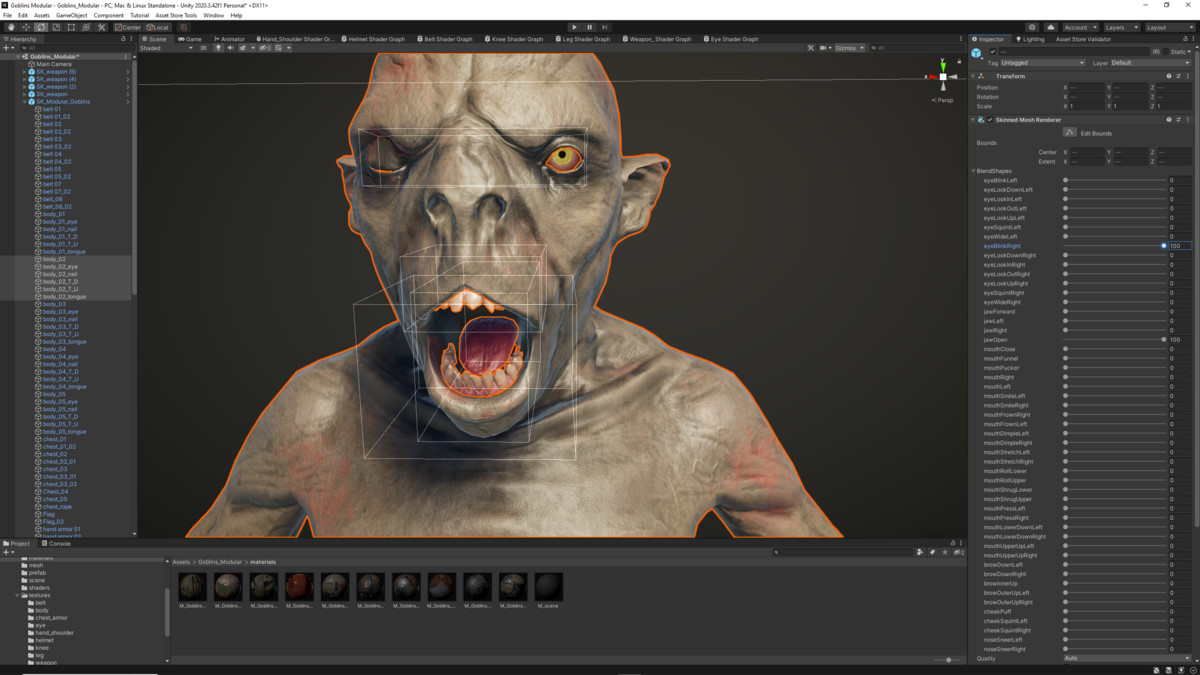Toggle Skinned Mesh Renderer enabled checkbox
Screen dimensions: 1200x675
click(x=990, y=119)
